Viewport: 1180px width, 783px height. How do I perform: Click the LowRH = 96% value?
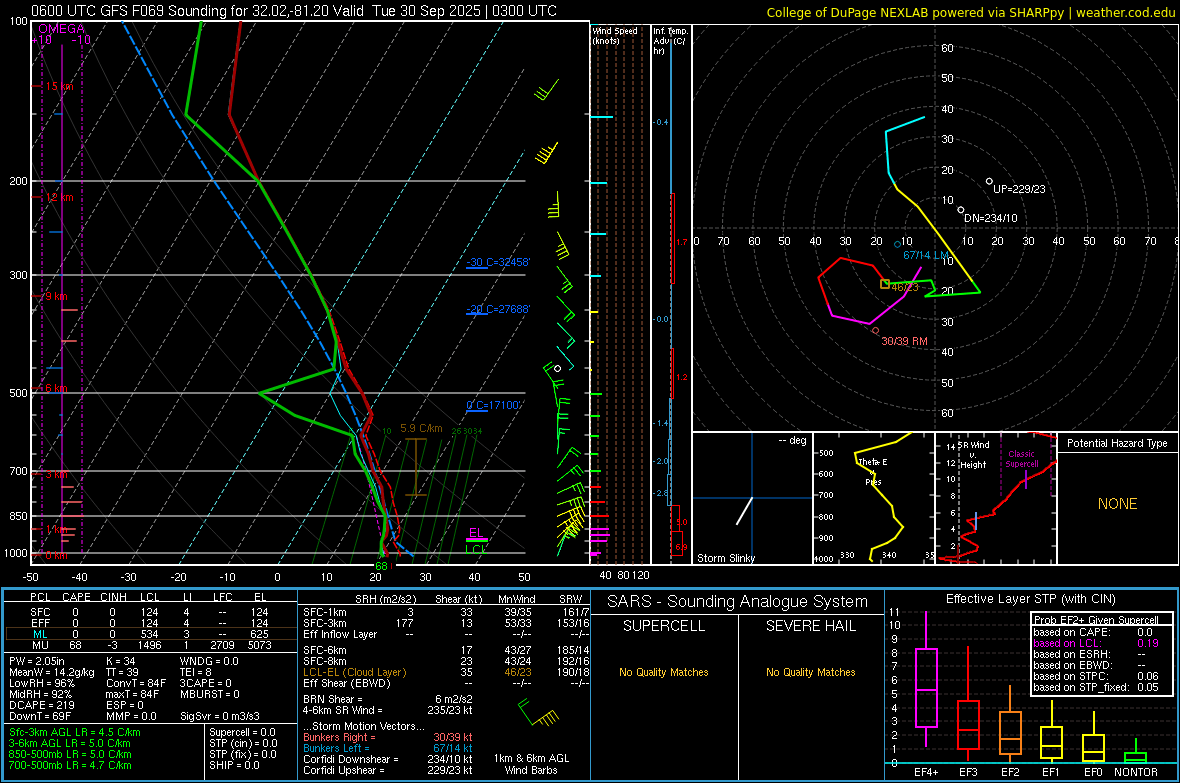tap(42, 683)
